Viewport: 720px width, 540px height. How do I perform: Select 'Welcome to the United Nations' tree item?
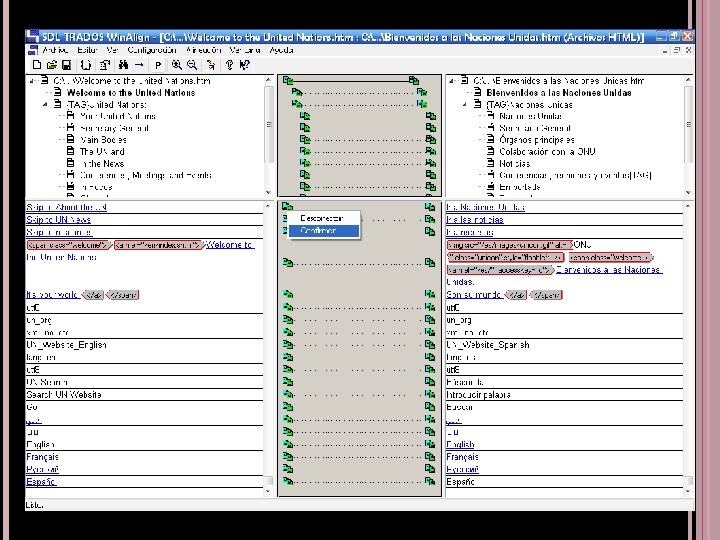tap(131, 93)
